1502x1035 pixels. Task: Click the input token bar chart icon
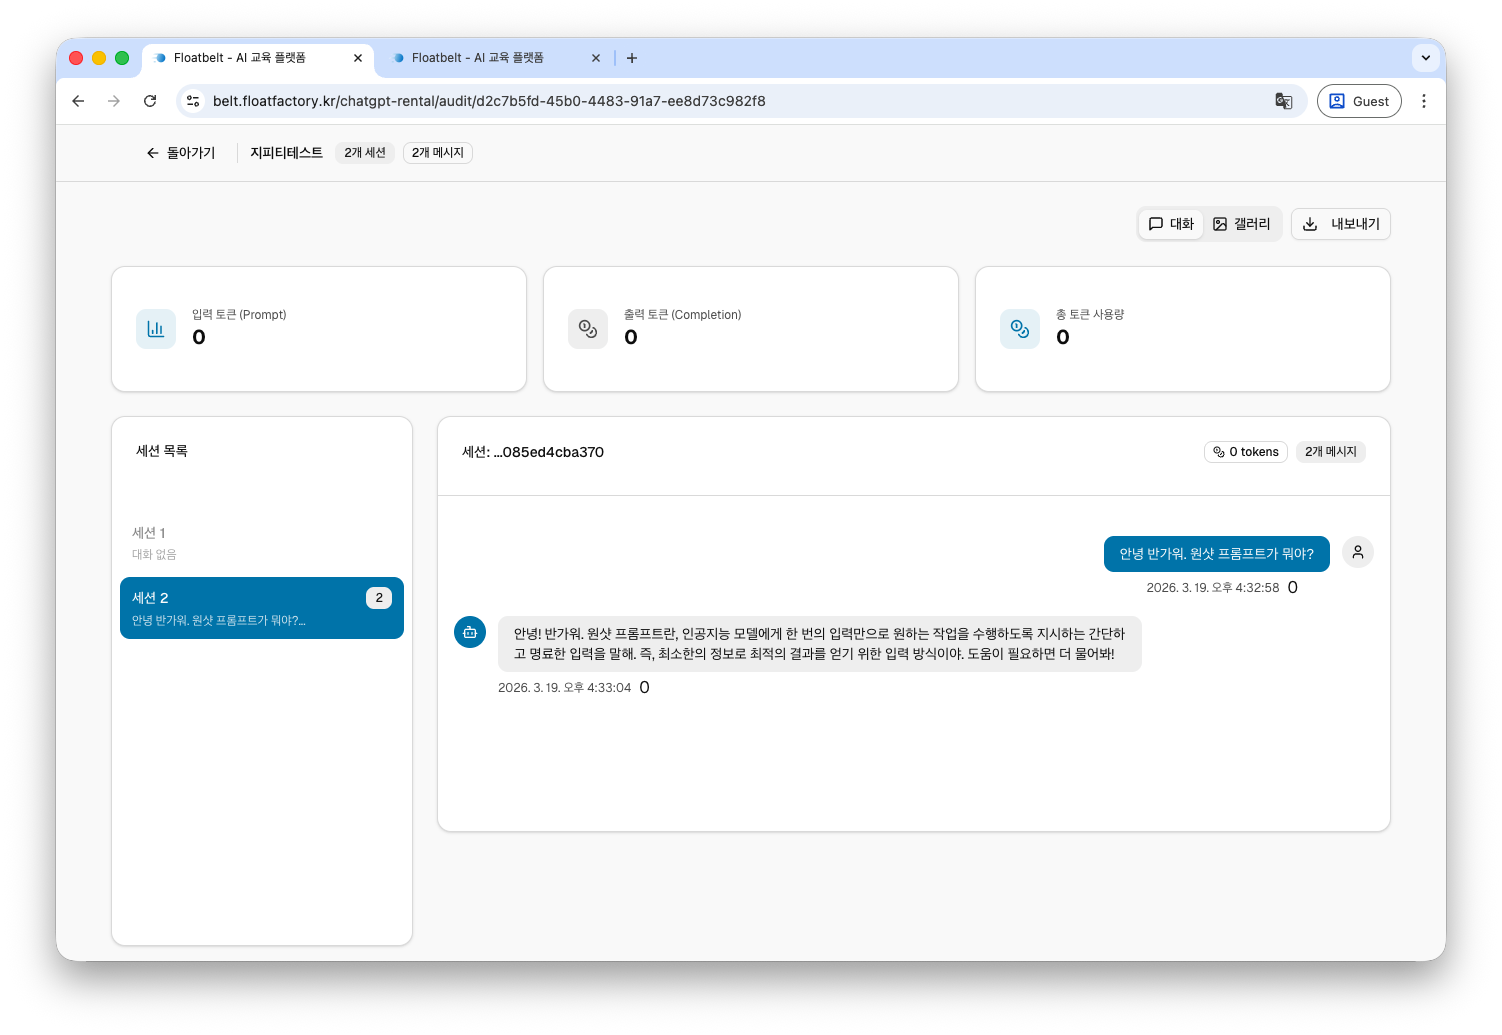(x=156, y=329)
